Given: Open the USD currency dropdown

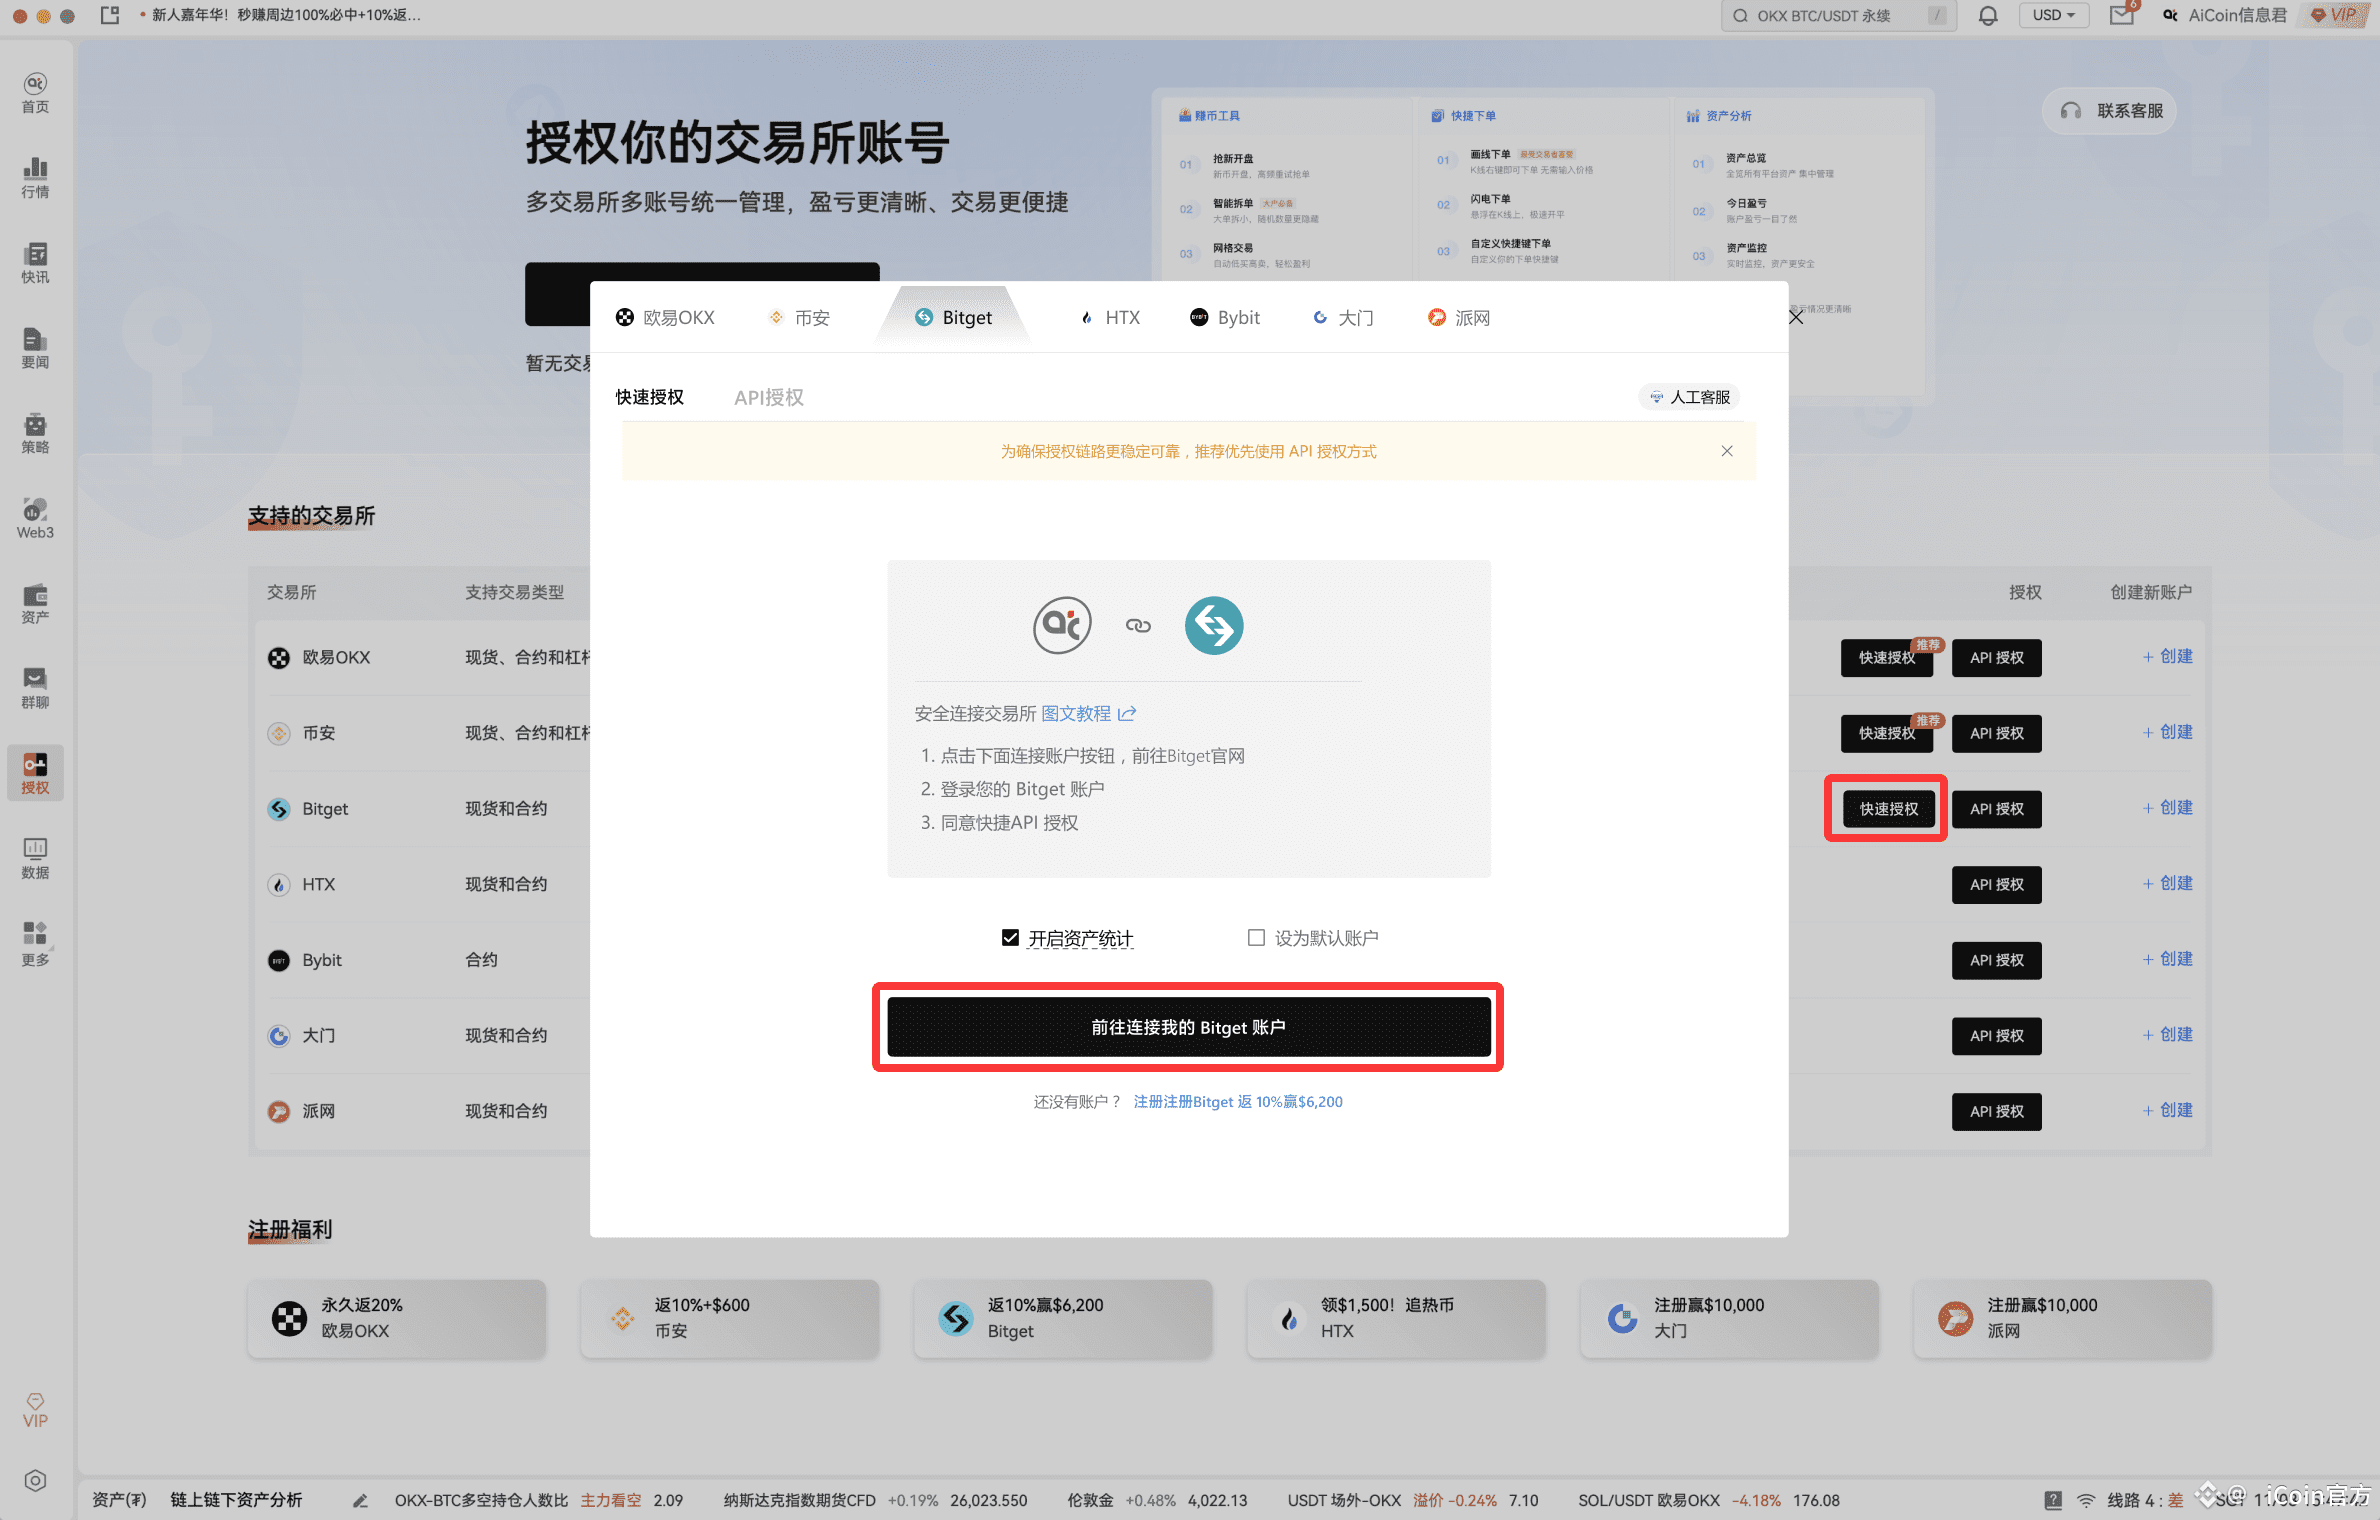Looking at the screenshot, I should [2054, 15].
